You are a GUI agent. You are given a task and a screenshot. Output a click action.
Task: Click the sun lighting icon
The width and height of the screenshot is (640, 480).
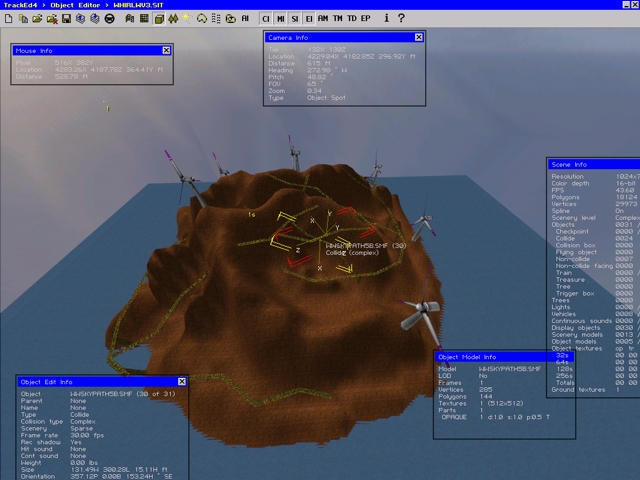tap(187, 19)
